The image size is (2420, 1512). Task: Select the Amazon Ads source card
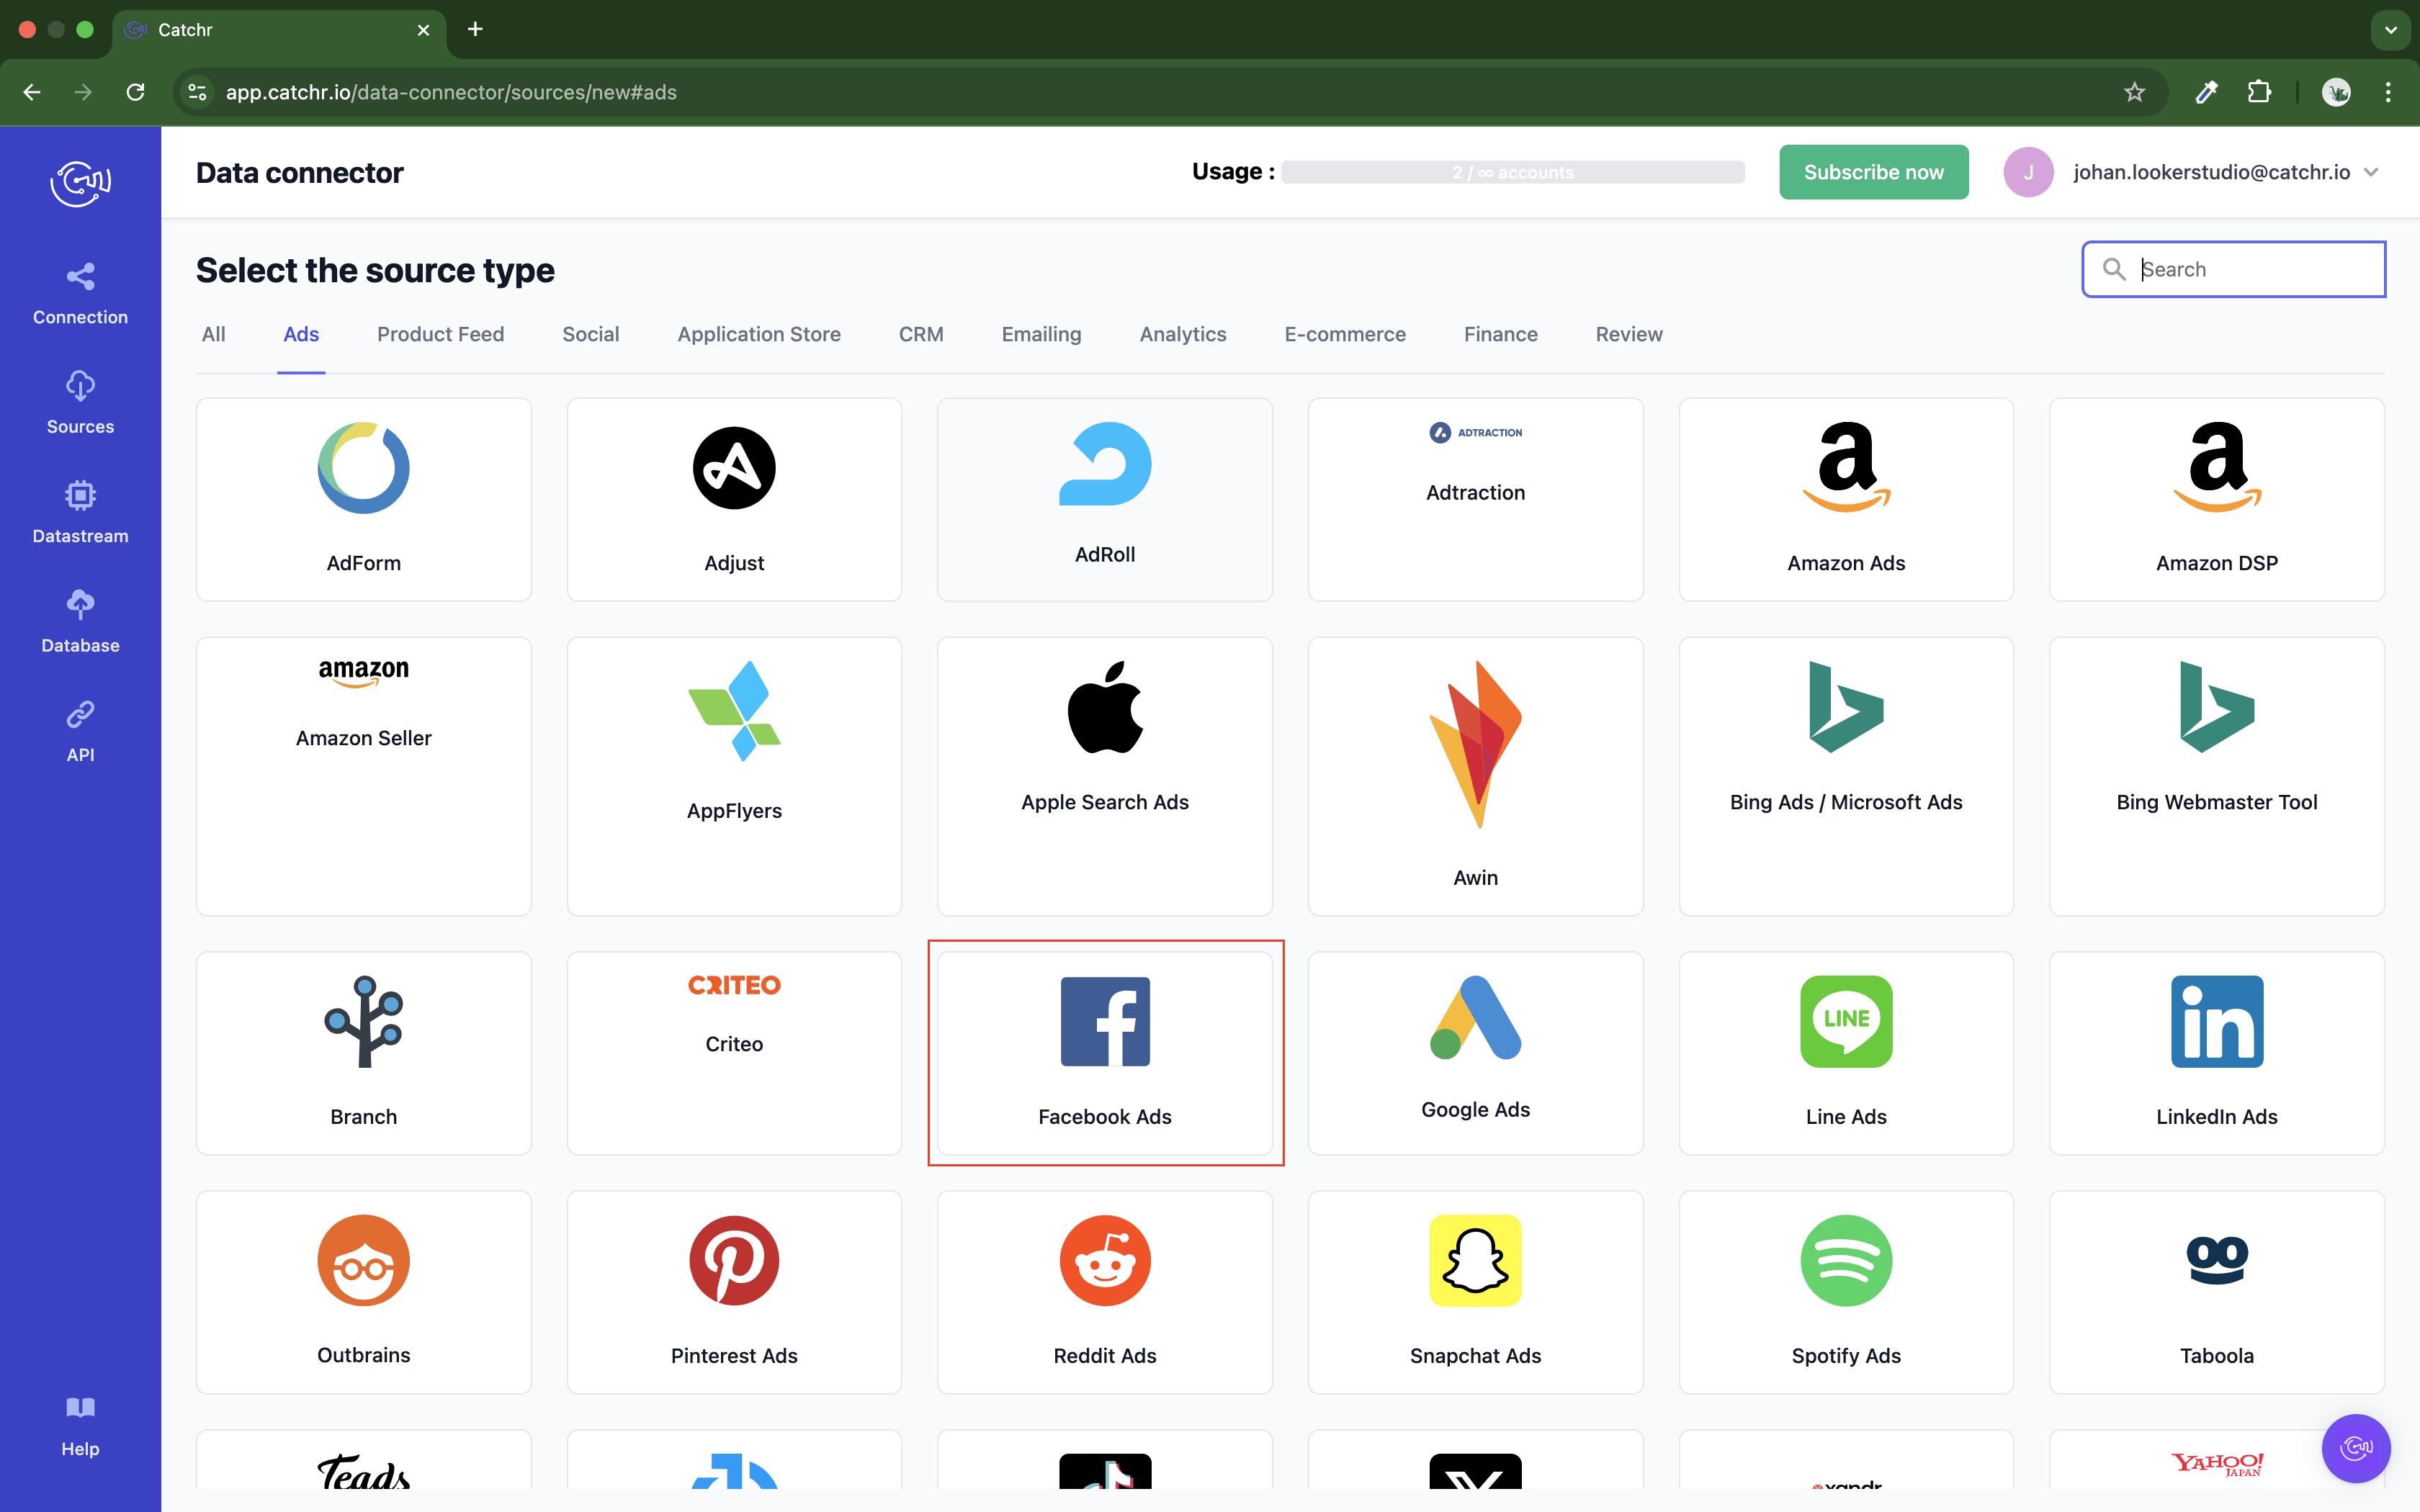click(1846, 499)
